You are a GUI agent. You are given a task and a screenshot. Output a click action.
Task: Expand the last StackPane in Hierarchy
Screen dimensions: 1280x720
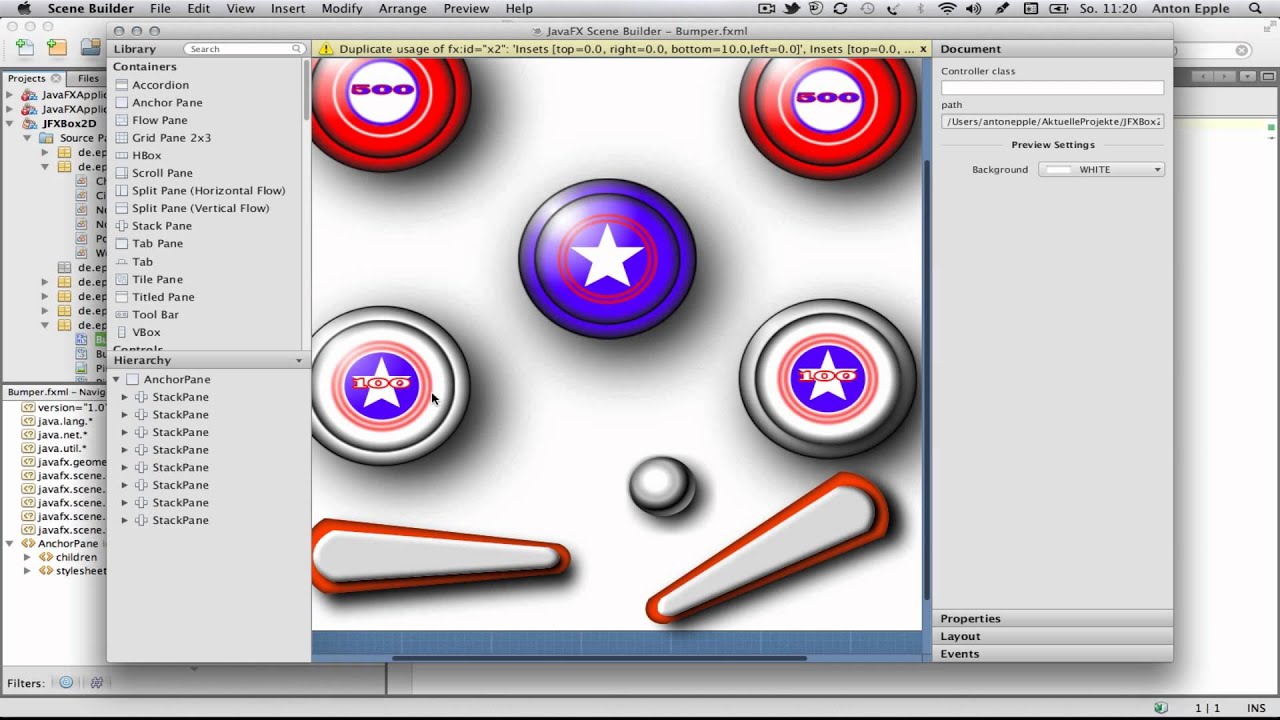click(125, 521)
